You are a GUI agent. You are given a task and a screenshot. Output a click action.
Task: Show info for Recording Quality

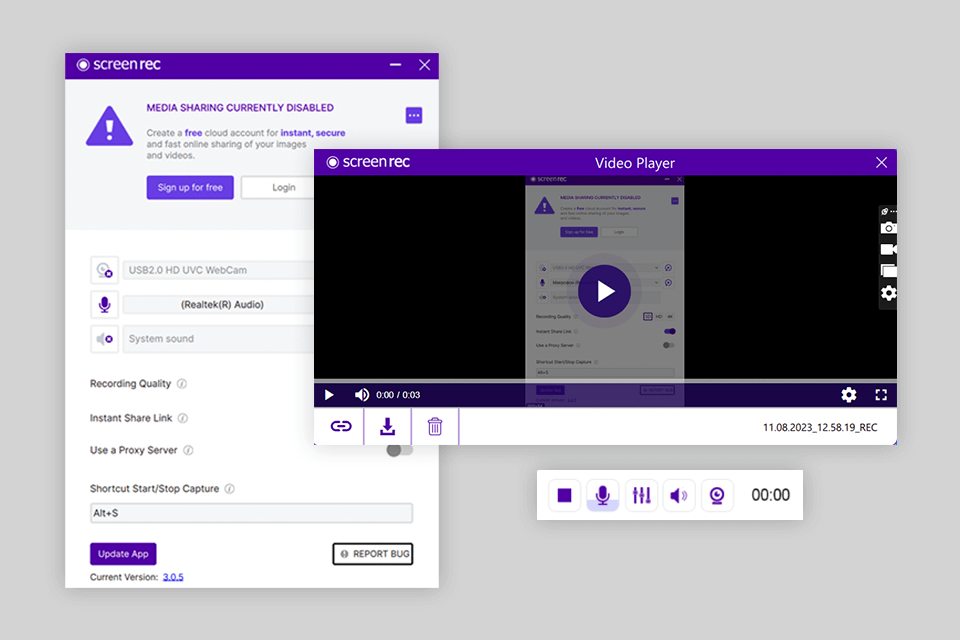coord(182,384)
